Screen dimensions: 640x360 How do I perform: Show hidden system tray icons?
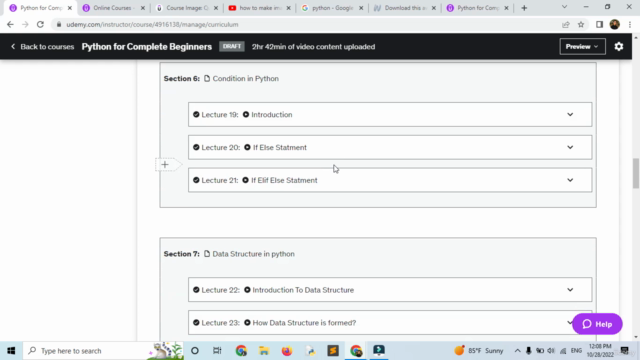point(517,351)
